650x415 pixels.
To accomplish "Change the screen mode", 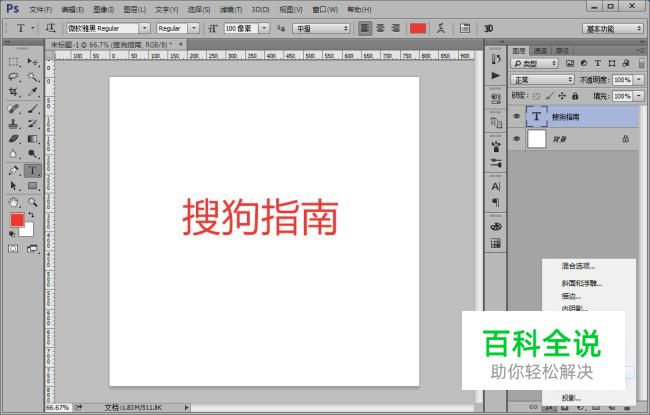I will click(x=32, y=249).
